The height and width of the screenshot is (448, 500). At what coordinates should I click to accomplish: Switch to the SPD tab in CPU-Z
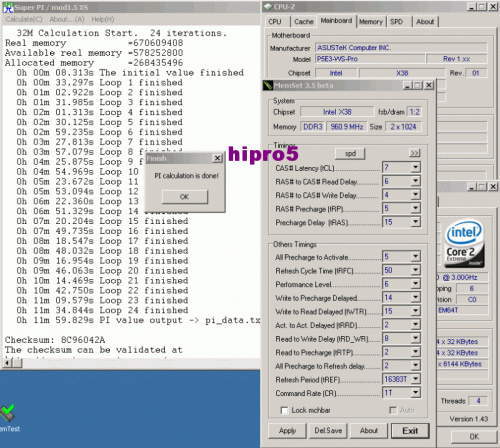(396, 22)
